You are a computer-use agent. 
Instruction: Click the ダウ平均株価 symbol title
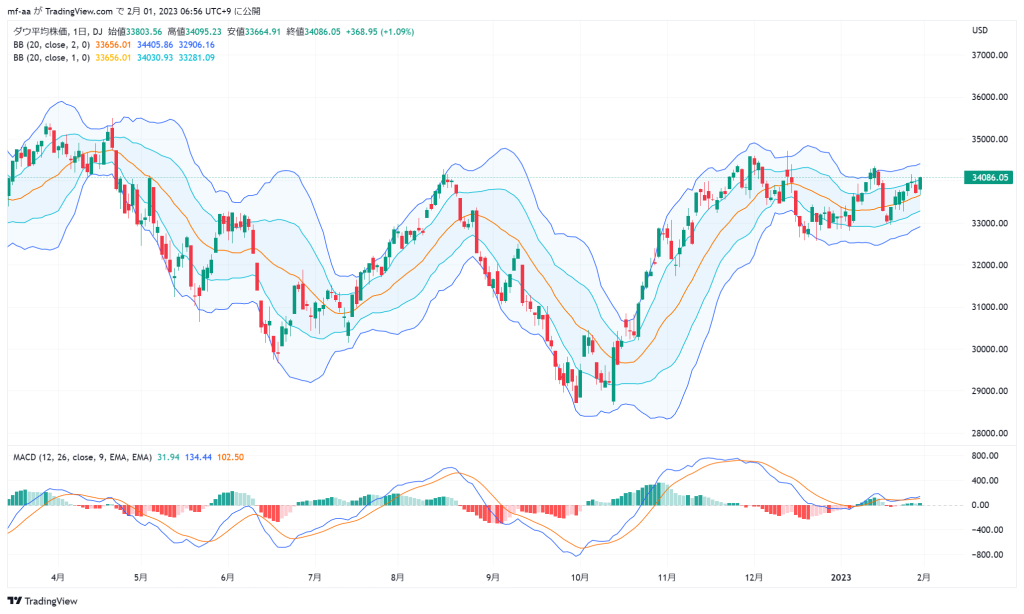(x=40, y=31)
